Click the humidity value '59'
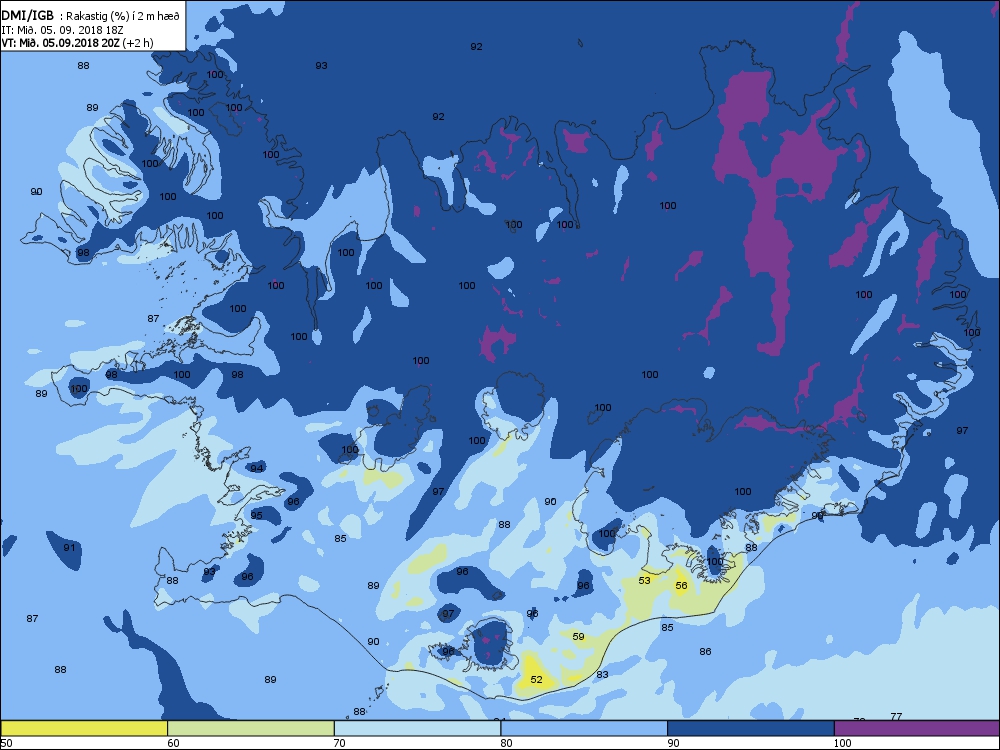 click(x=578, y=636)
